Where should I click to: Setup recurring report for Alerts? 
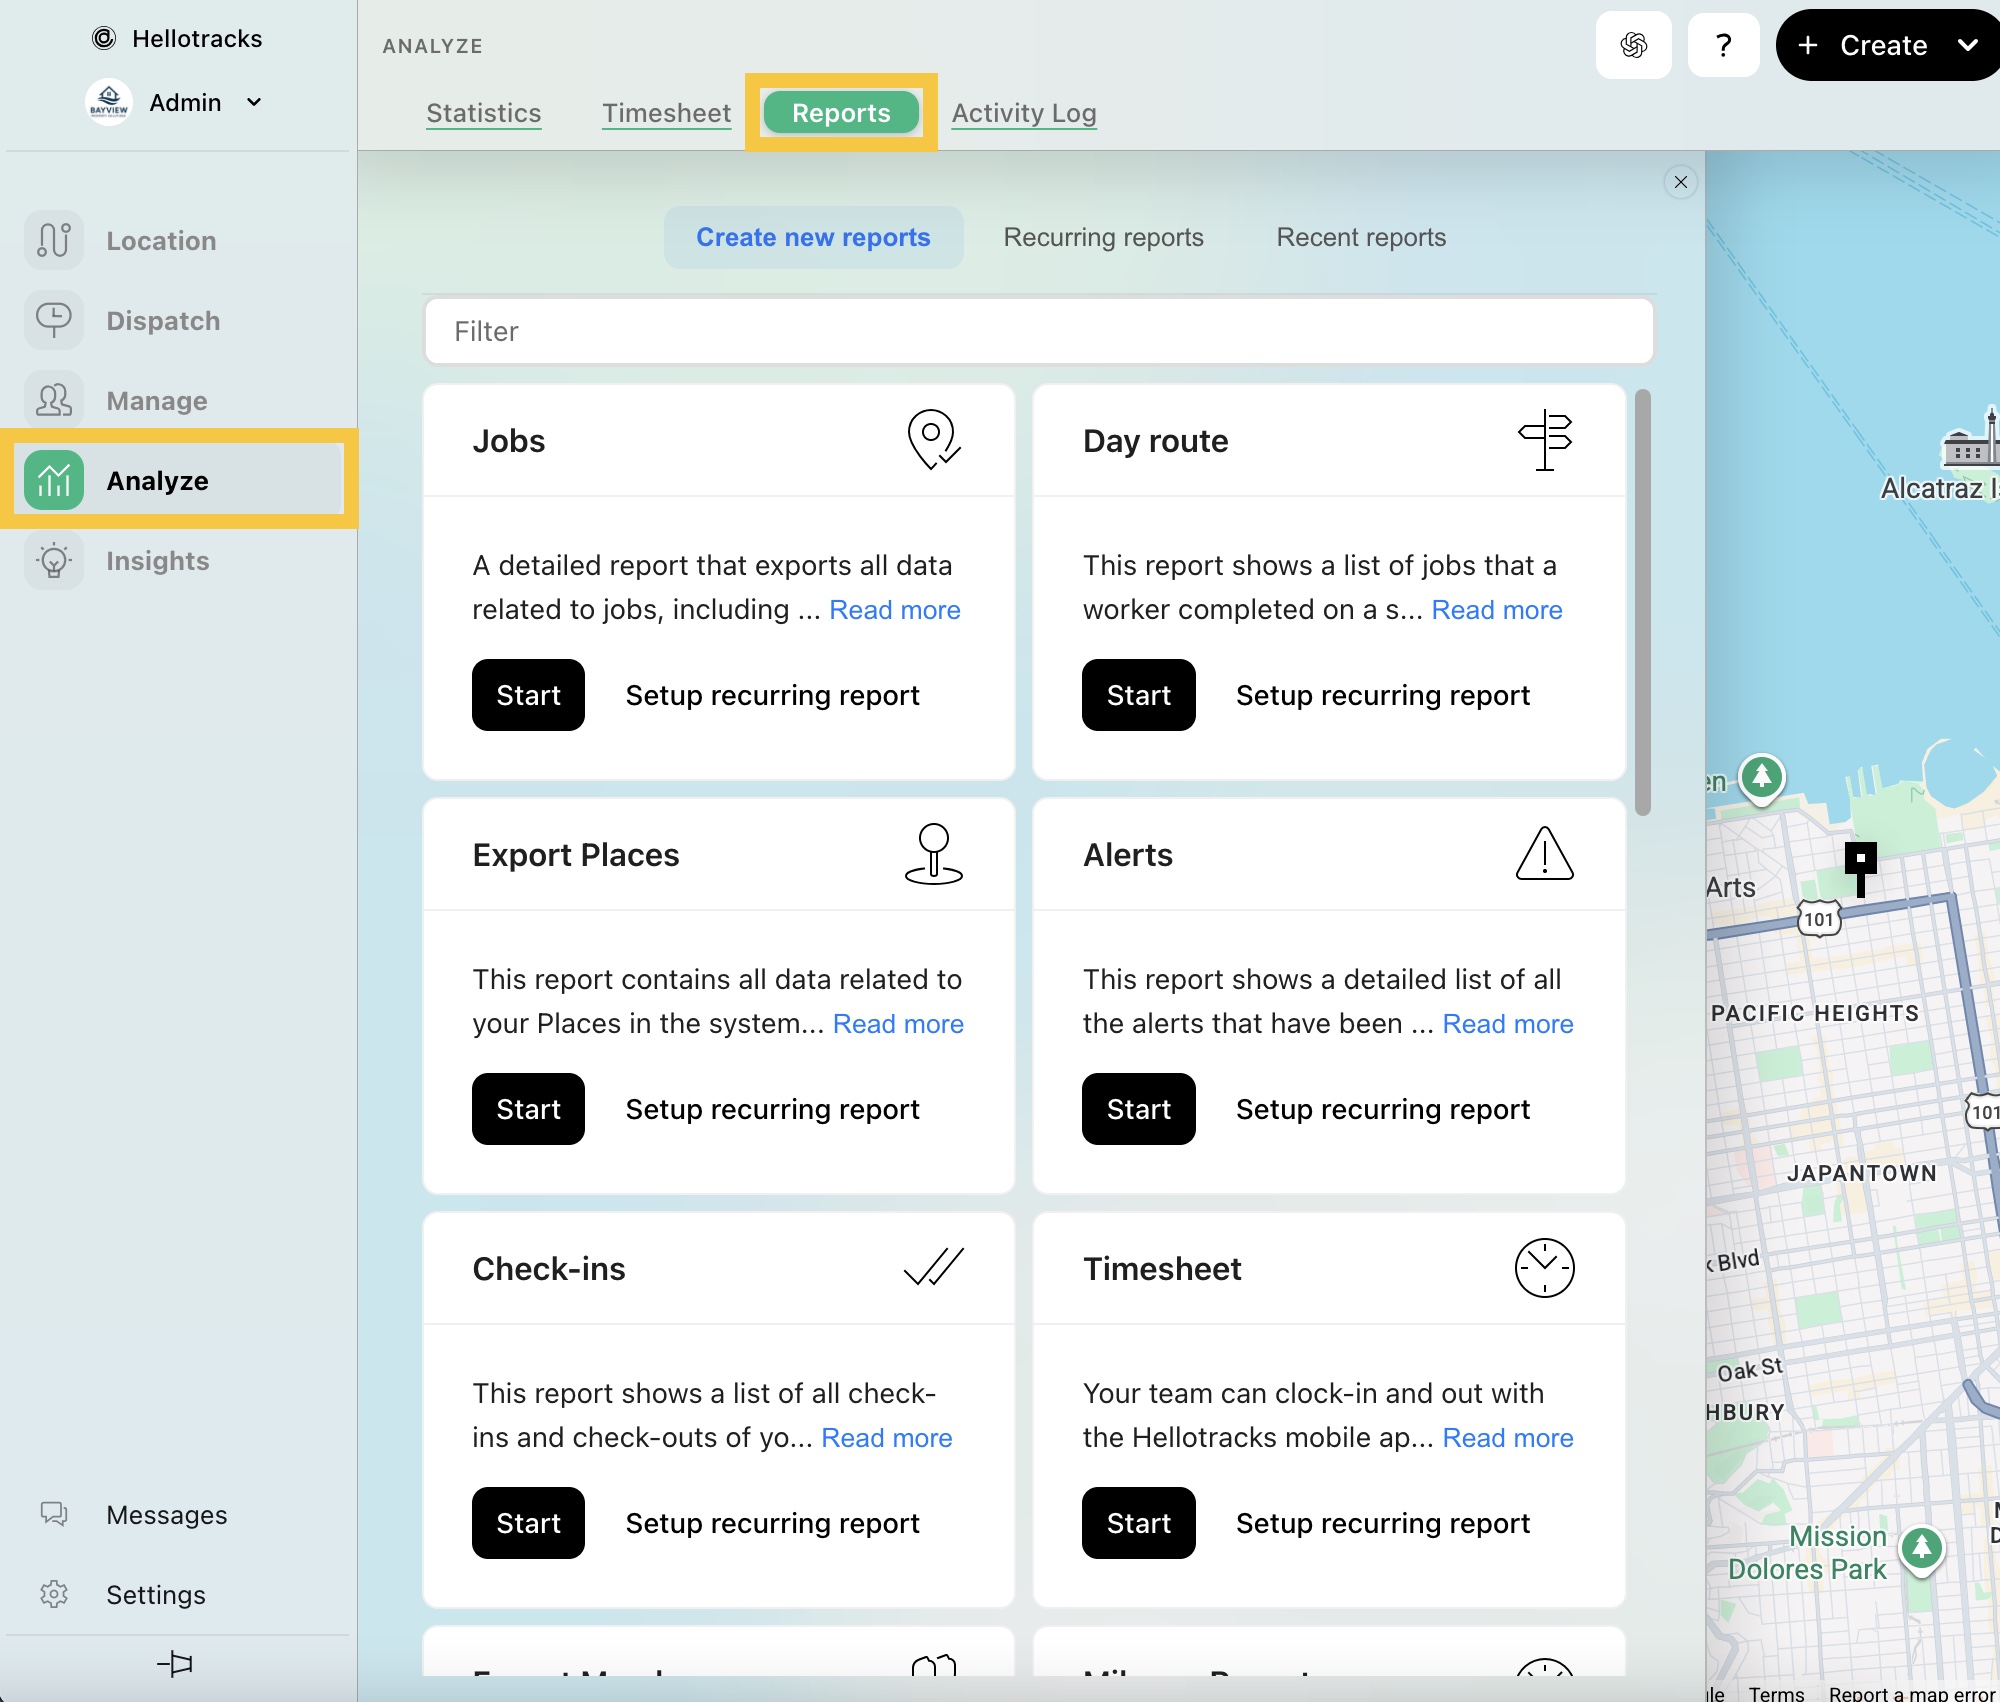tap(1382, 1109)
